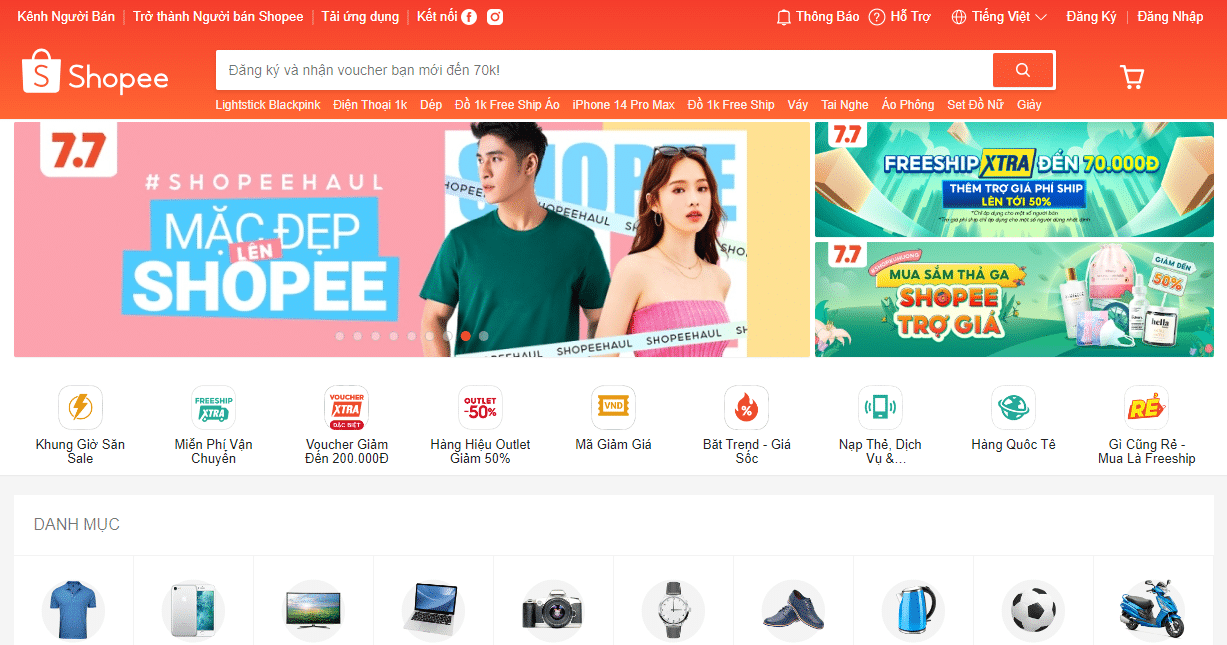This screenshot has width=1227, height=645.
Task: Open the laptop category thumbnail
Action: point(434,608)
